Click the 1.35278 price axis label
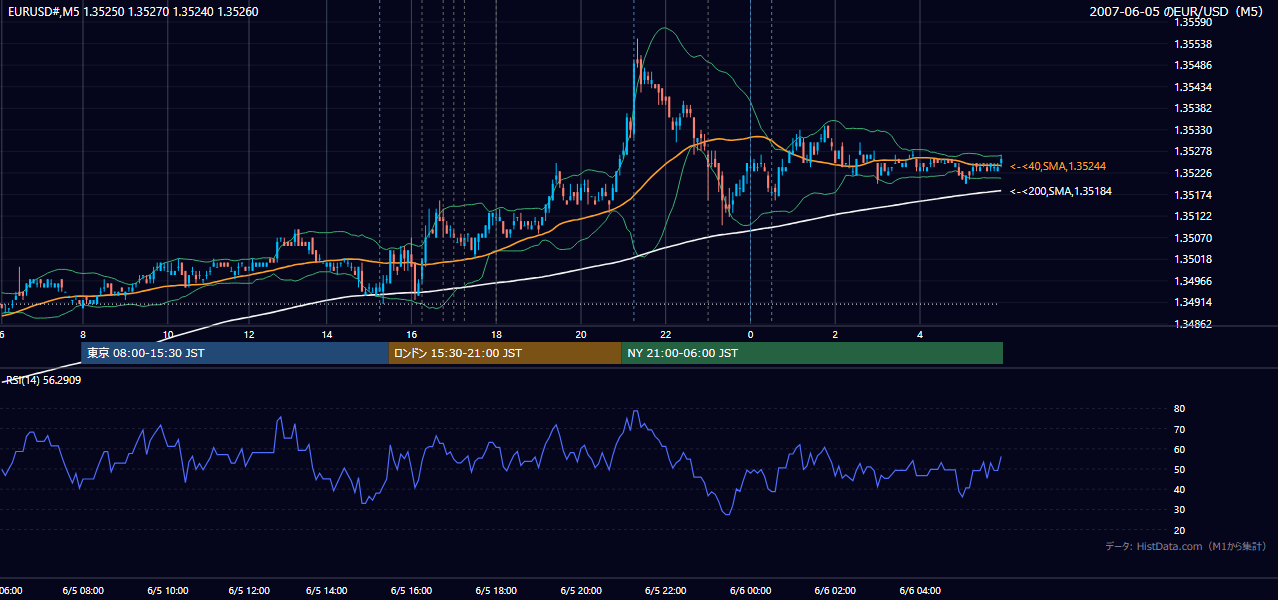 [1194, 152]
